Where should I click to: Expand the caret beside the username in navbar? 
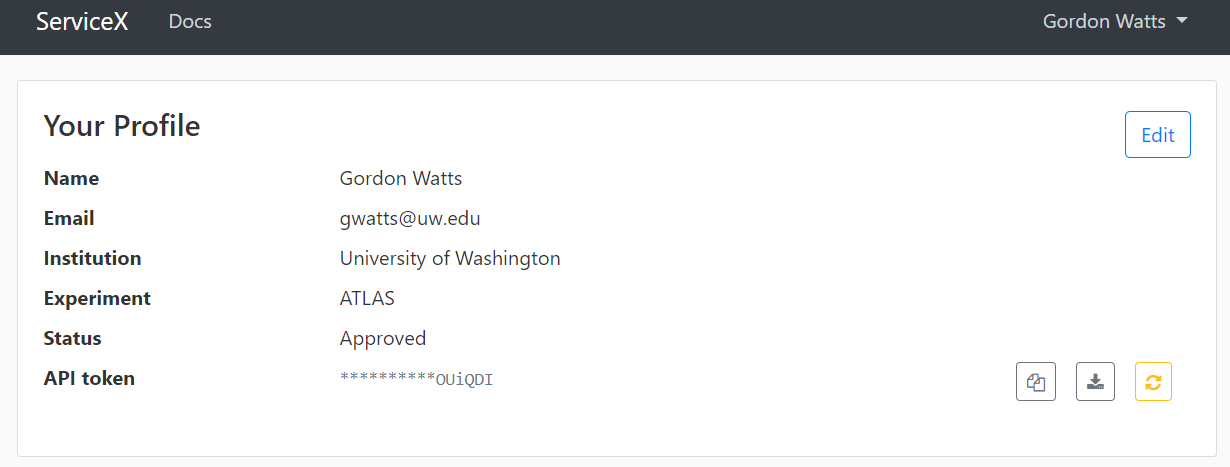click(x=1182, y=21)
